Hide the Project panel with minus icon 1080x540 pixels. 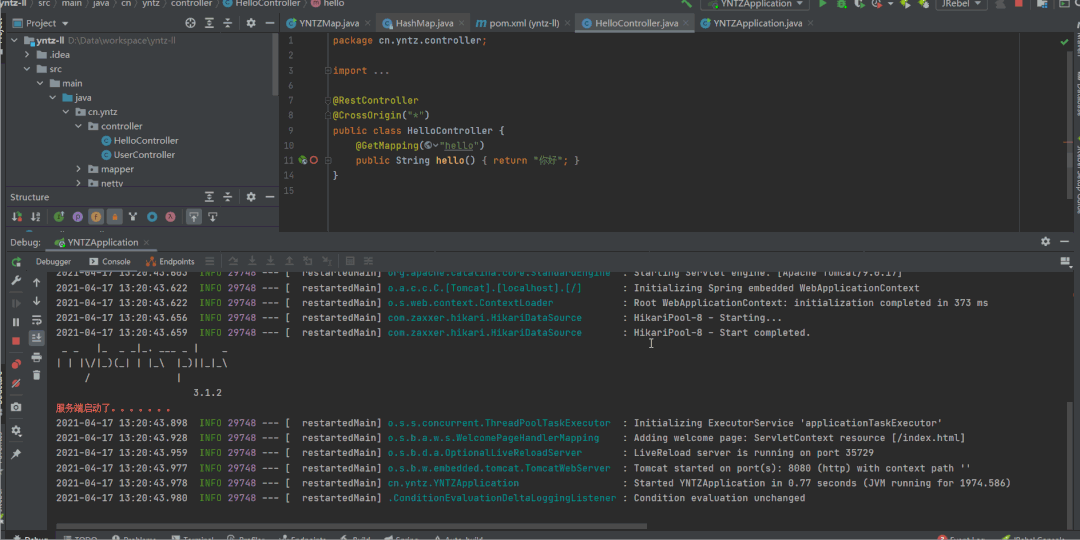pos(269,23)
